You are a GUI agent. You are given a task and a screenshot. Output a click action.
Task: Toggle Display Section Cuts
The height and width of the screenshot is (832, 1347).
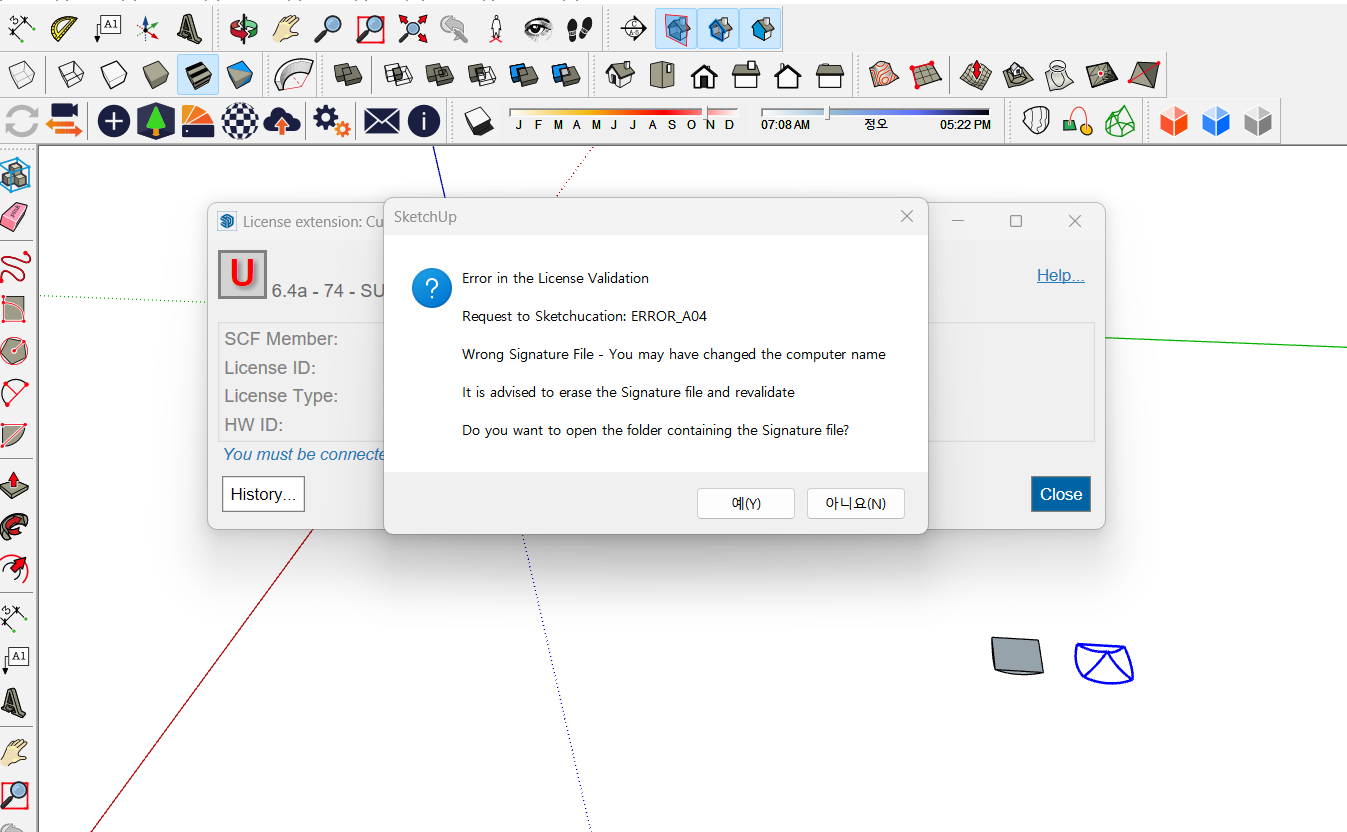tap(718, 28)
